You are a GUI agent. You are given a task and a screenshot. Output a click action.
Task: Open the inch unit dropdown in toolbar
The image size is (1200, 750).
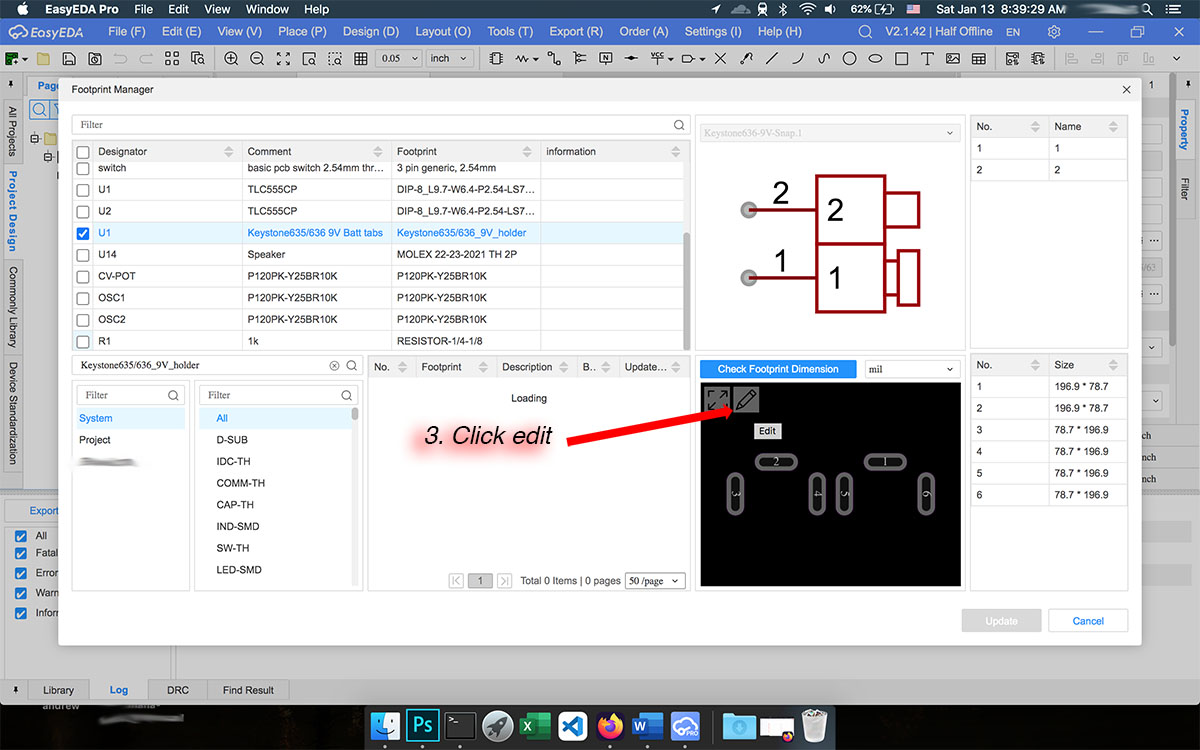tap(449, 59)
